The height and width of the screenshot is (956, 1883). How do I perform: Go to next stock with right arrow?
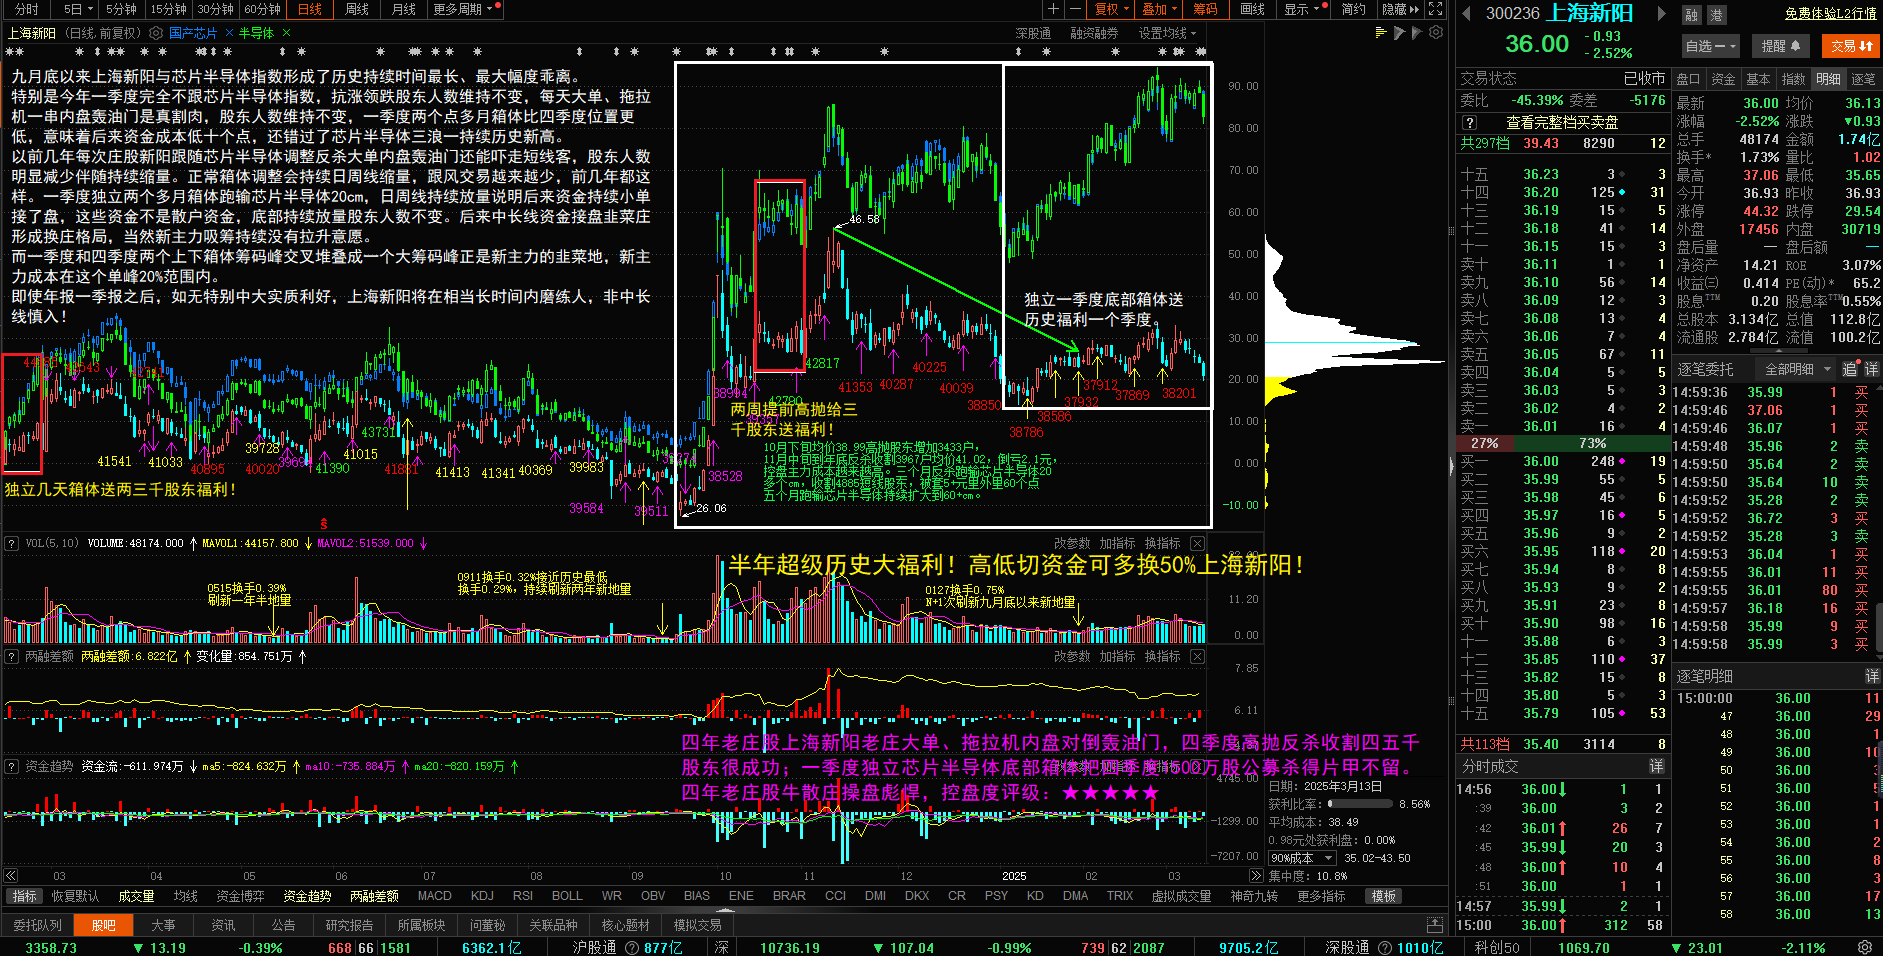[1662, 14]
